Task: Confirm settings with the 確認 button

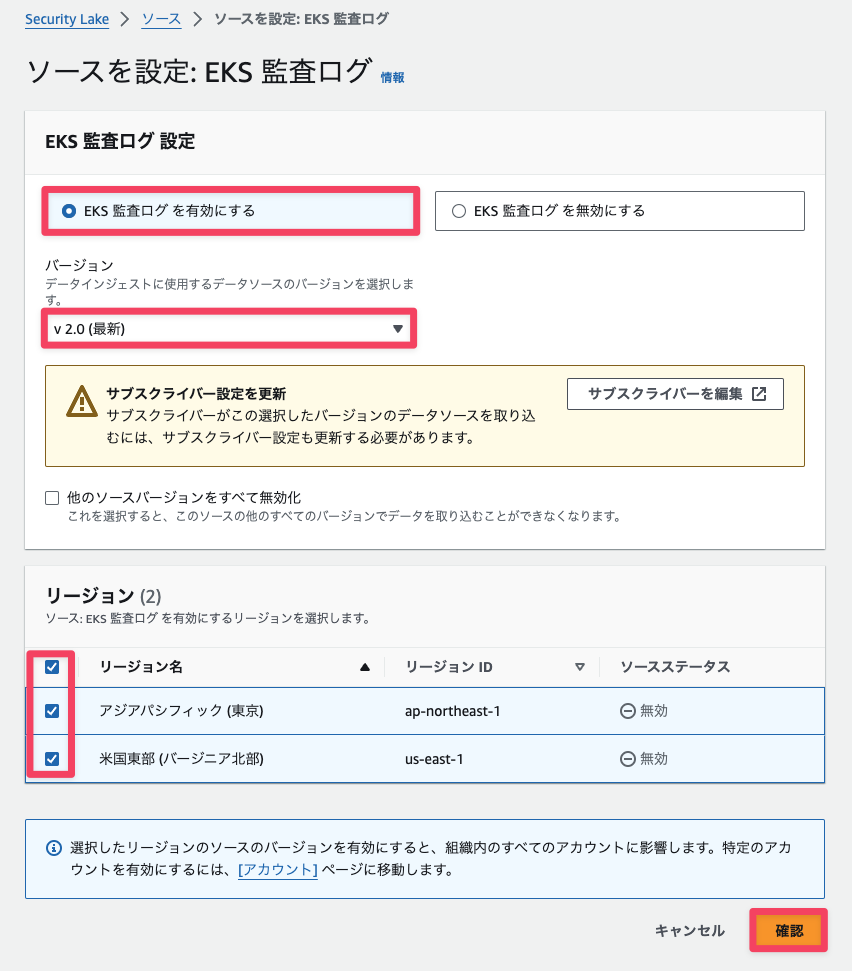Action: (x=789, y=929)
